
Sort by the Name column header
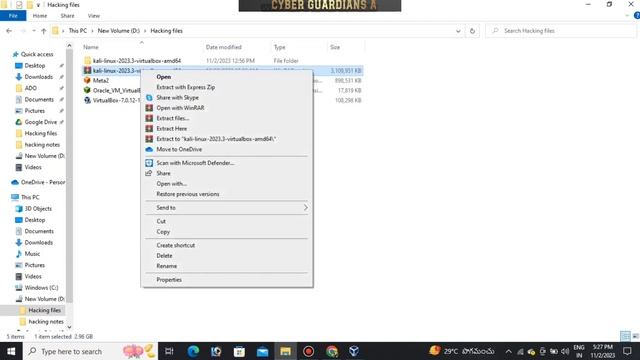tap(91, 47)
